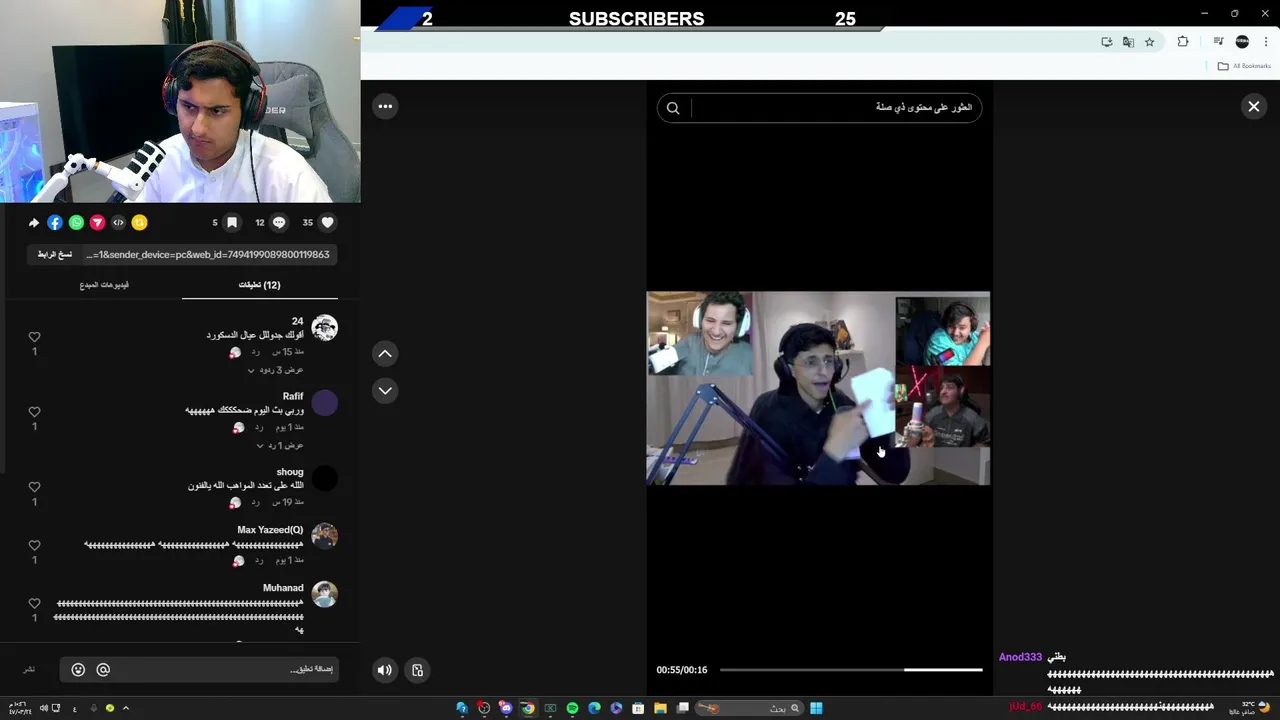Like Rafif's comment
Viewport: 1280px width, 720px height.
pyautogui.click(x=34, y=412)
